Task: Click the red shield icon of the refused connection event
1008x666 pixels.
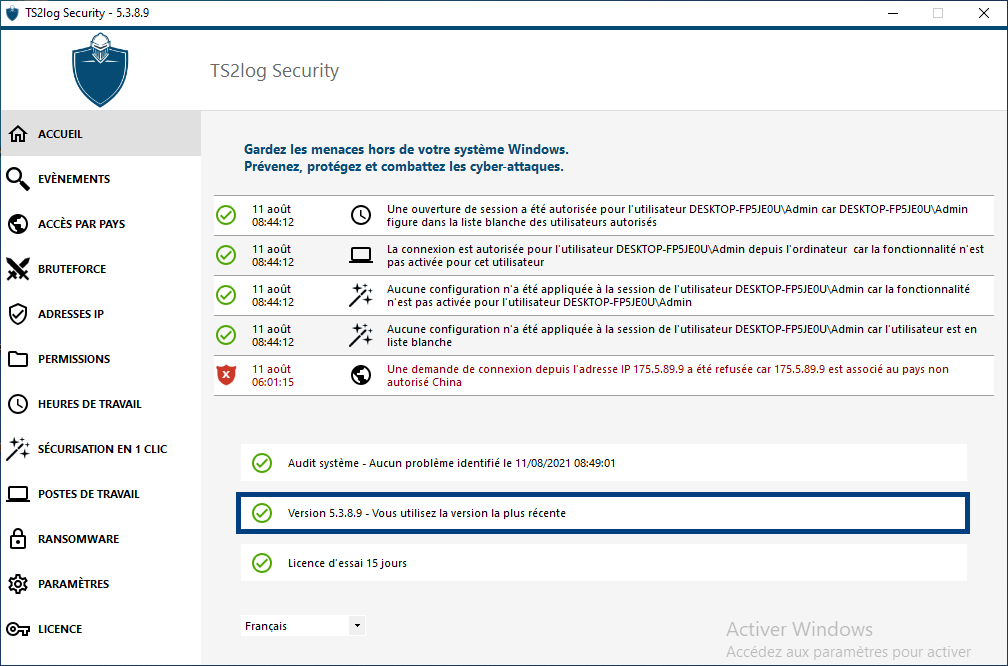Action: (x=226, y=375)
